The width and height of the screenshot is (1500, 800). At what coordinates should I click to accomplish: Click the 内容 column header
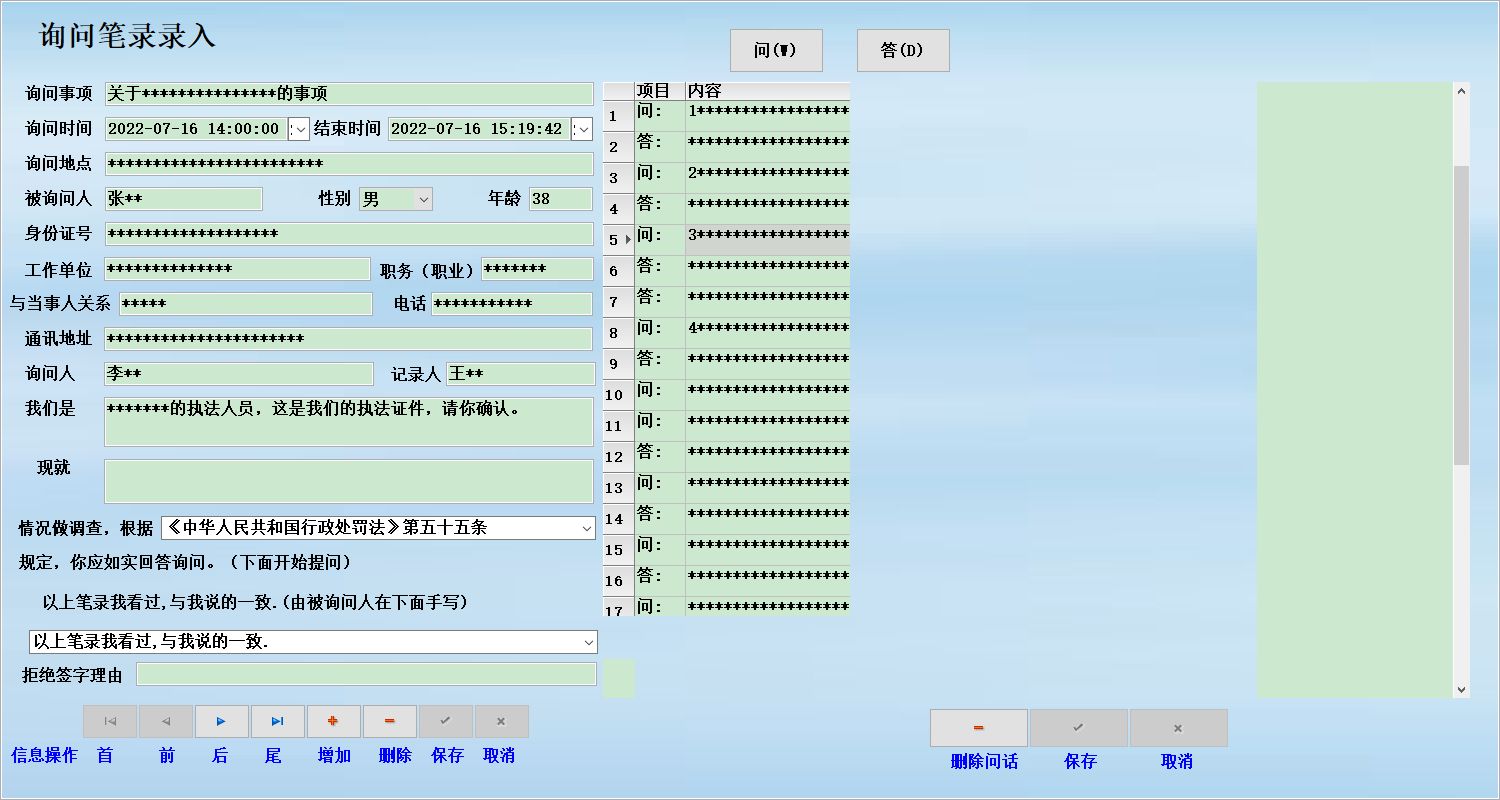coord(767,91)
